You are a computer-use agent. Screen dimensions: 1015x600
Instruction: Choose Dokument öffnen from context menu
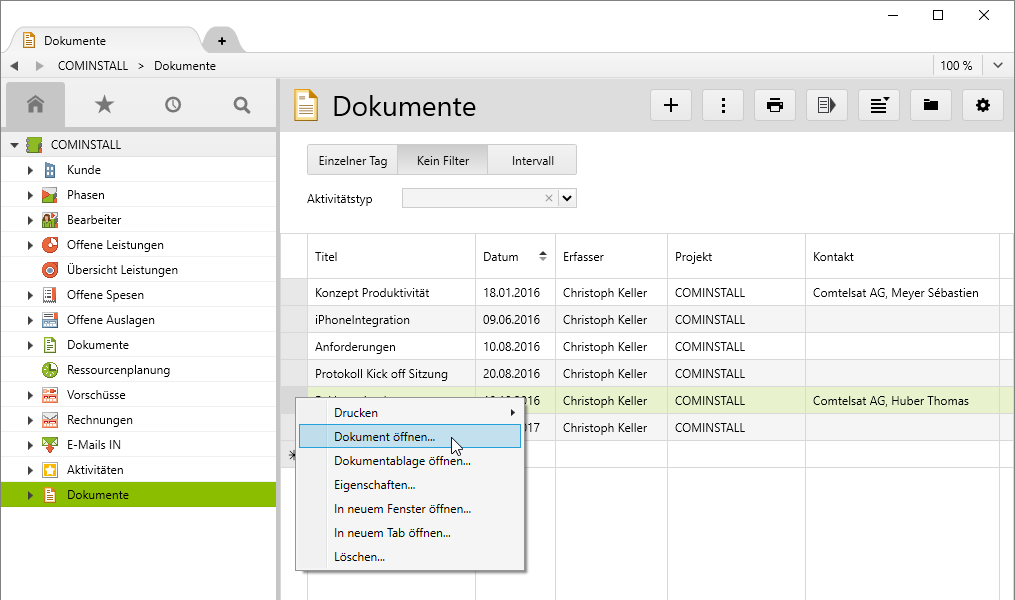point(385,437)
